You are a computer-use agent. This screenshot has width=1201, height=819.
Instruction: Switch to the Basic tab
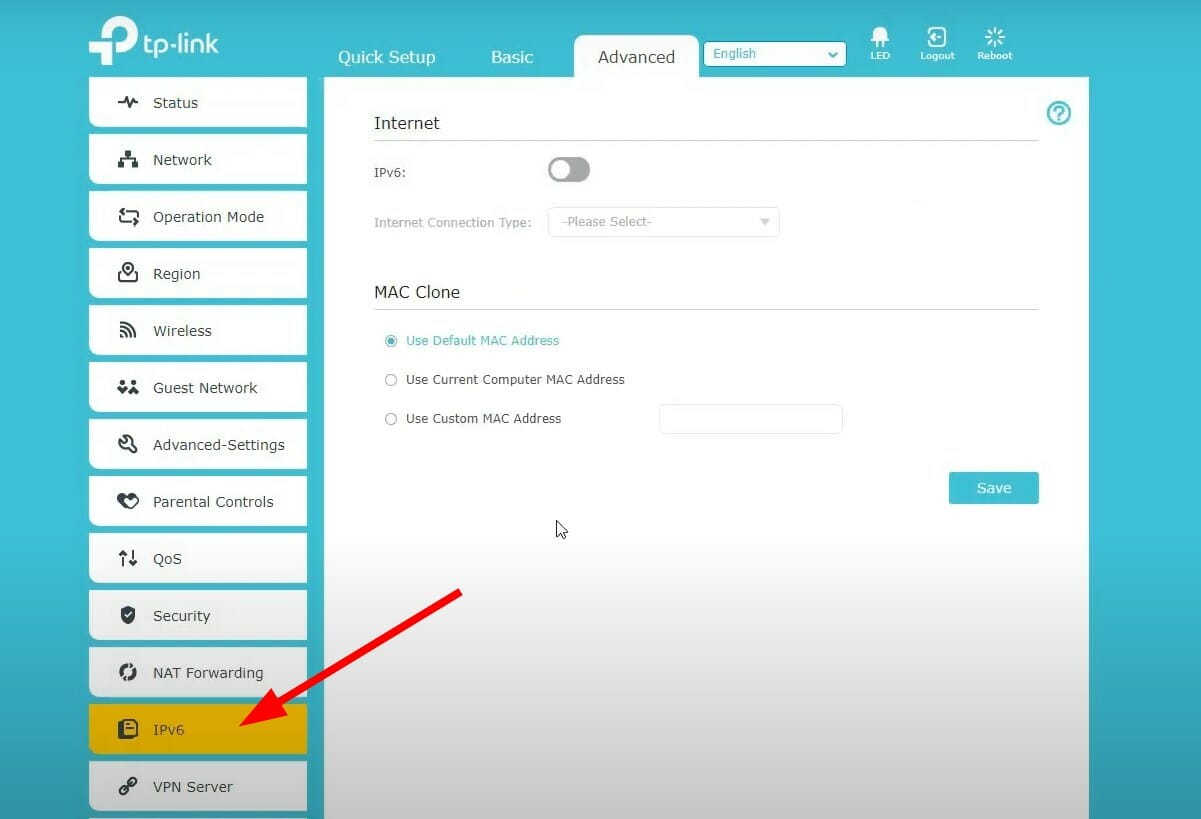click(512, 57)
